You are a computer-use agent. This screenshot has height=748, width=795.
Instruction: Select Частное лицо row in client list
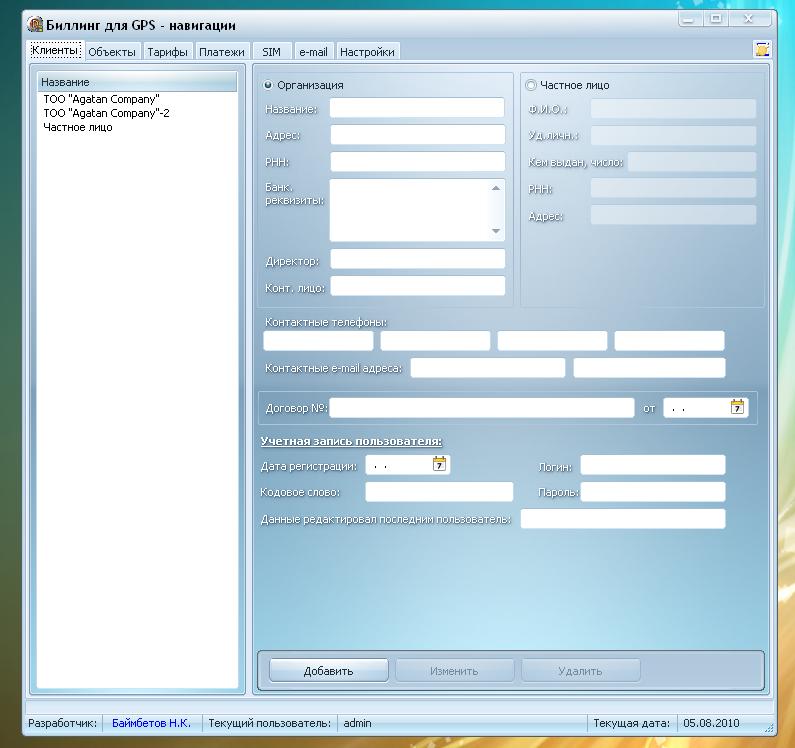(x=137, y=127)
